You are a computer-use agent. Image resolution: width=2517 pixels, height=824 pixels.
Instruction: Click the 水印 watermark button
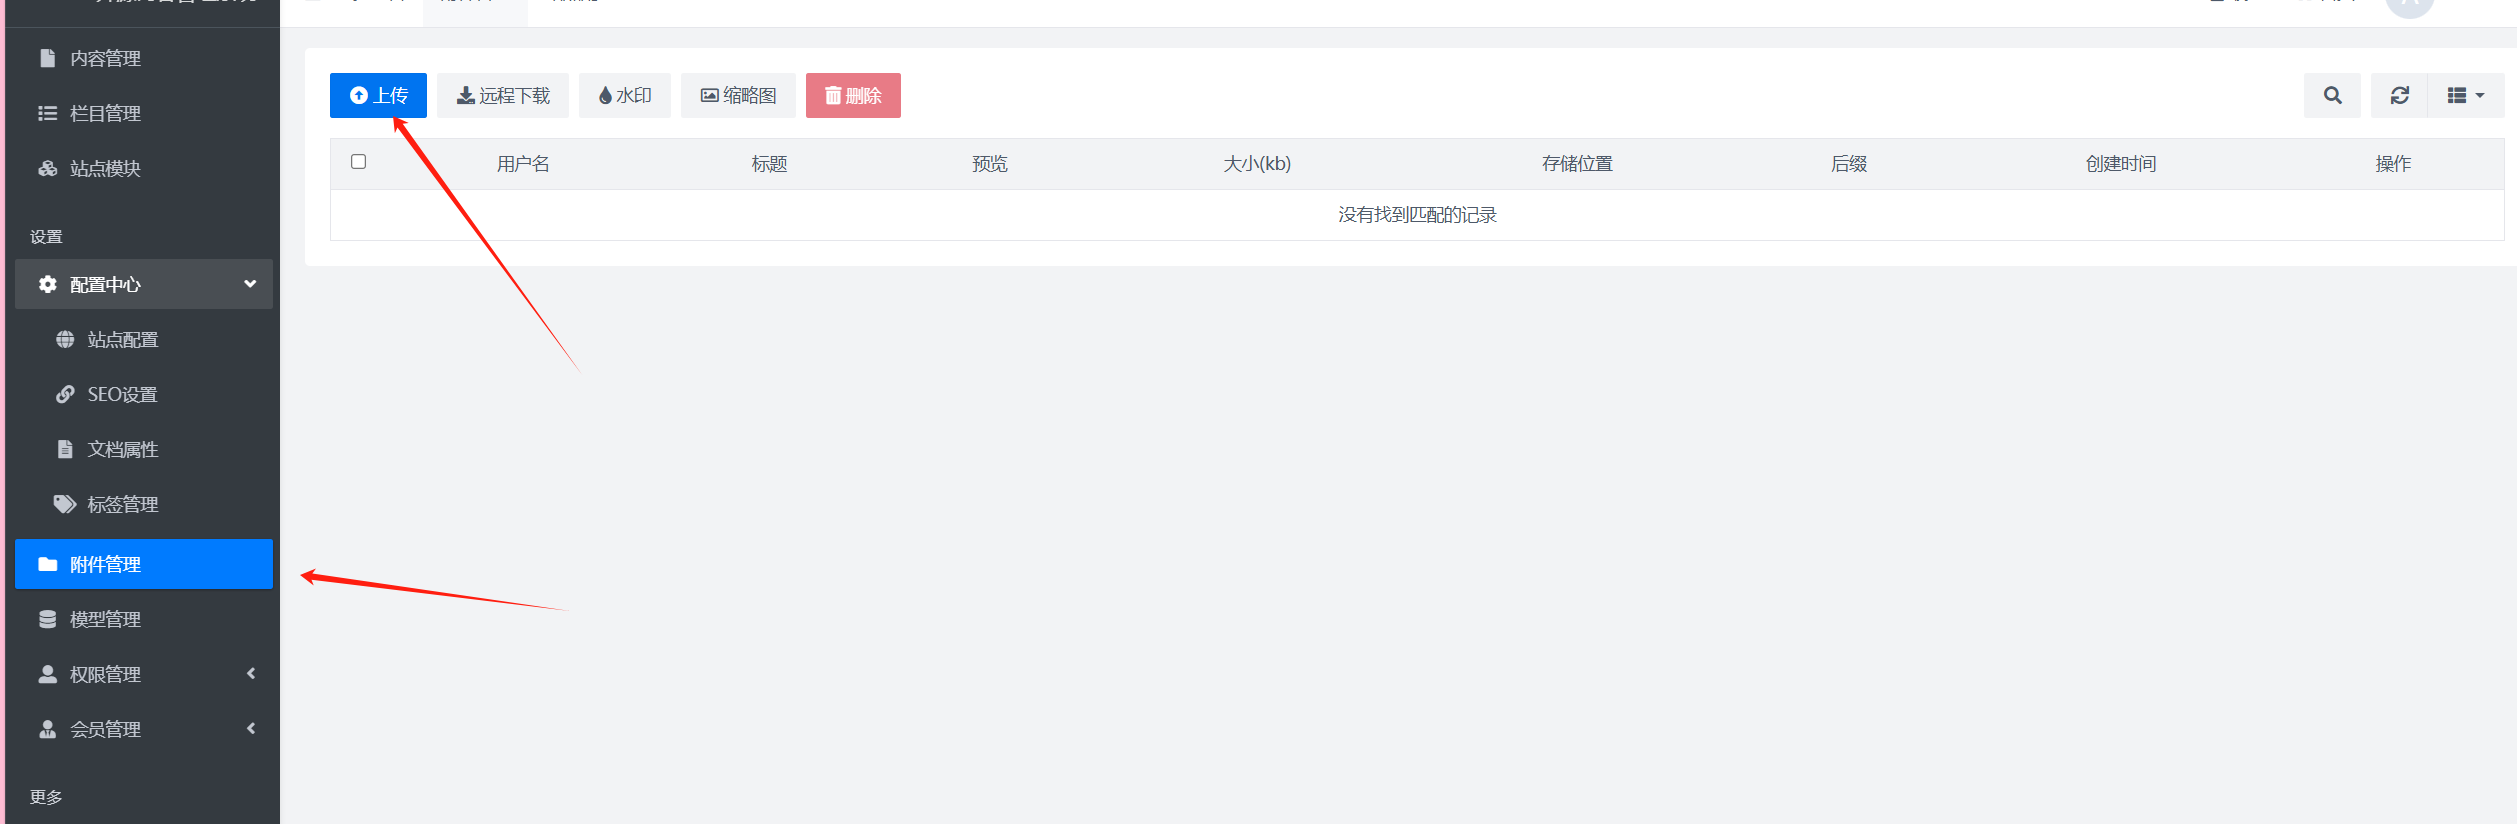(x=625, y=96)
